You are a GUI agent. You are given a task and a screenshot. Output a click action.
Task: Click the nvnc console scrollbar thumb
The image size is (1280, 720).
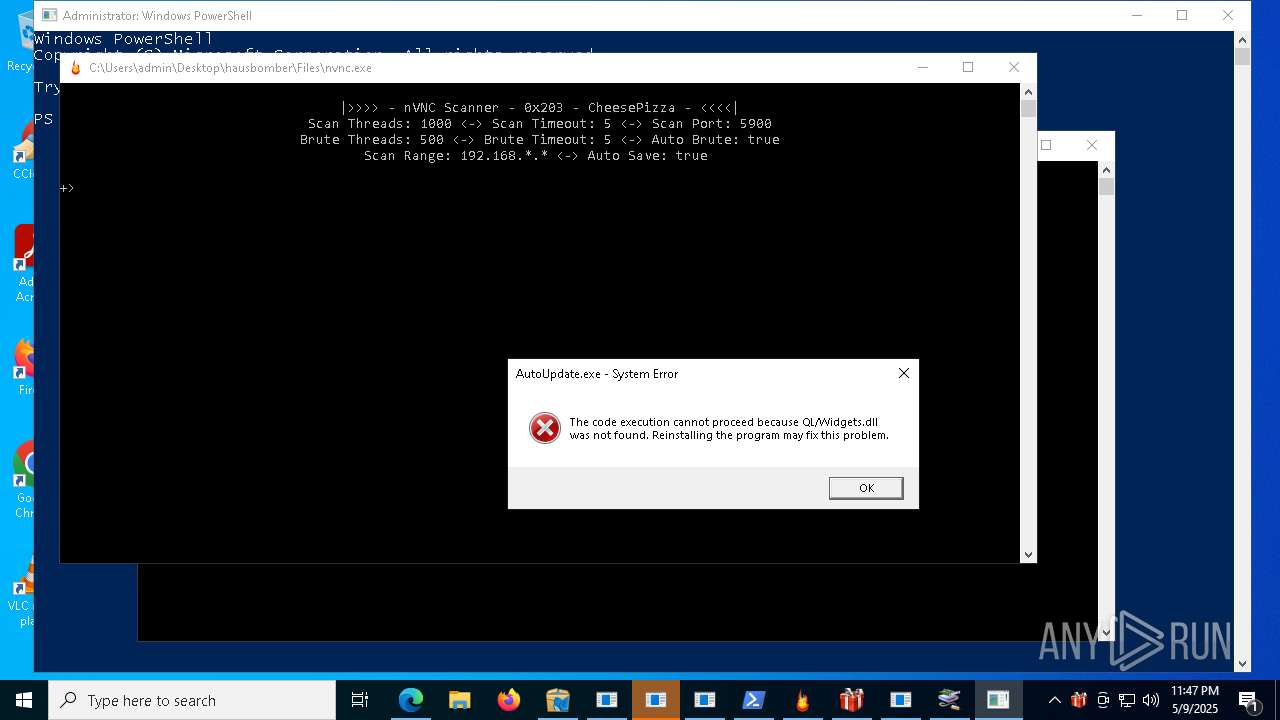(x=1028, y=109)
